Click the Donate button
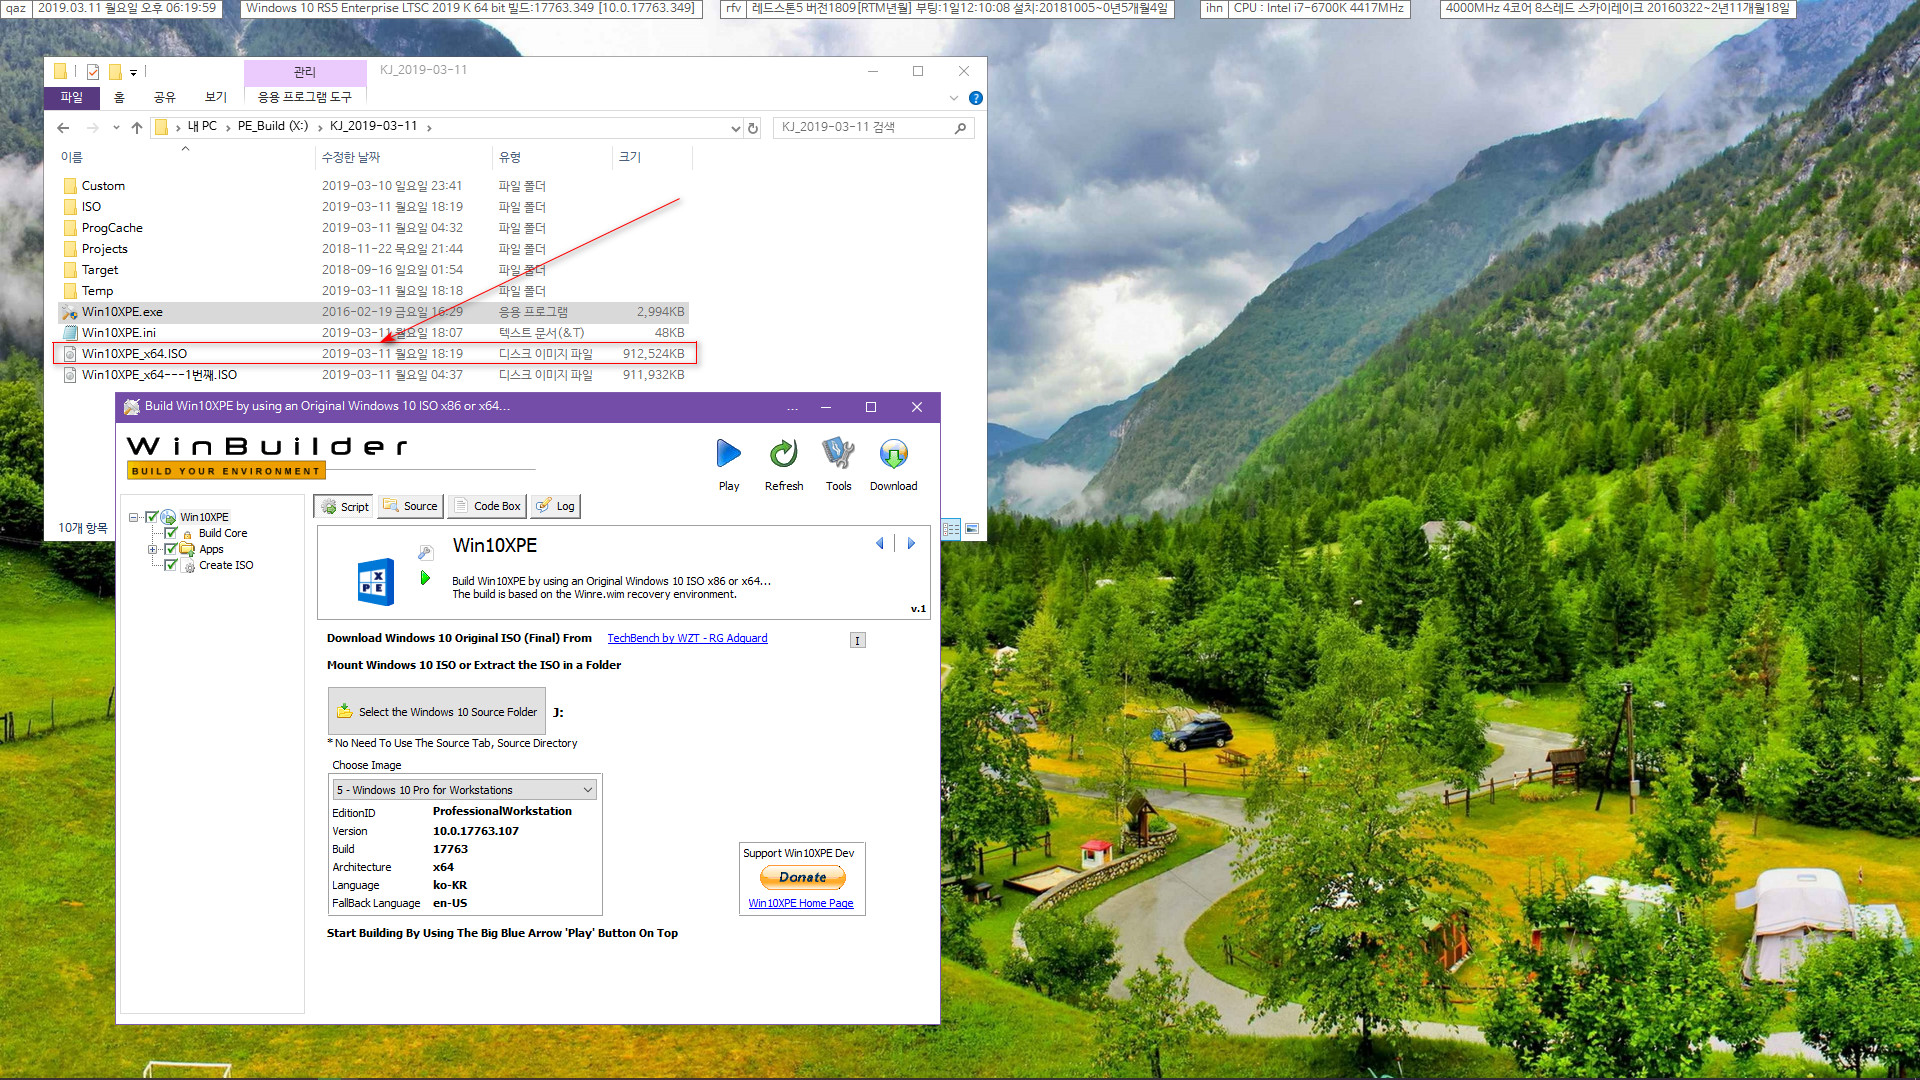Image resolution: width=1920 pixels, height=1080 pixels. click(802, 877)
